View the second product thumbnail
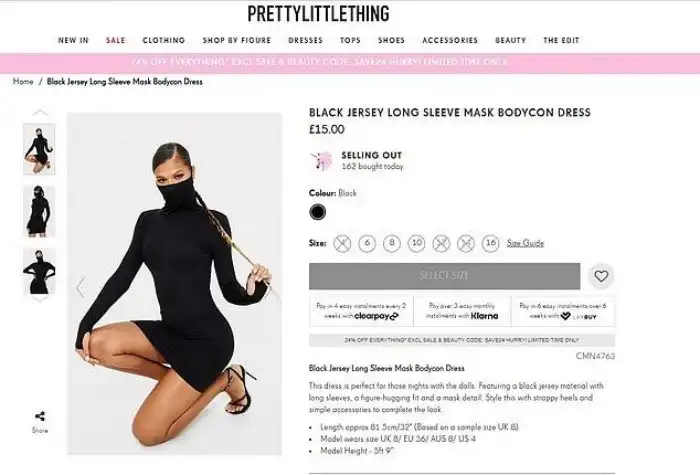The height and width of the screenshot is (475, 700). pos(39,211)
